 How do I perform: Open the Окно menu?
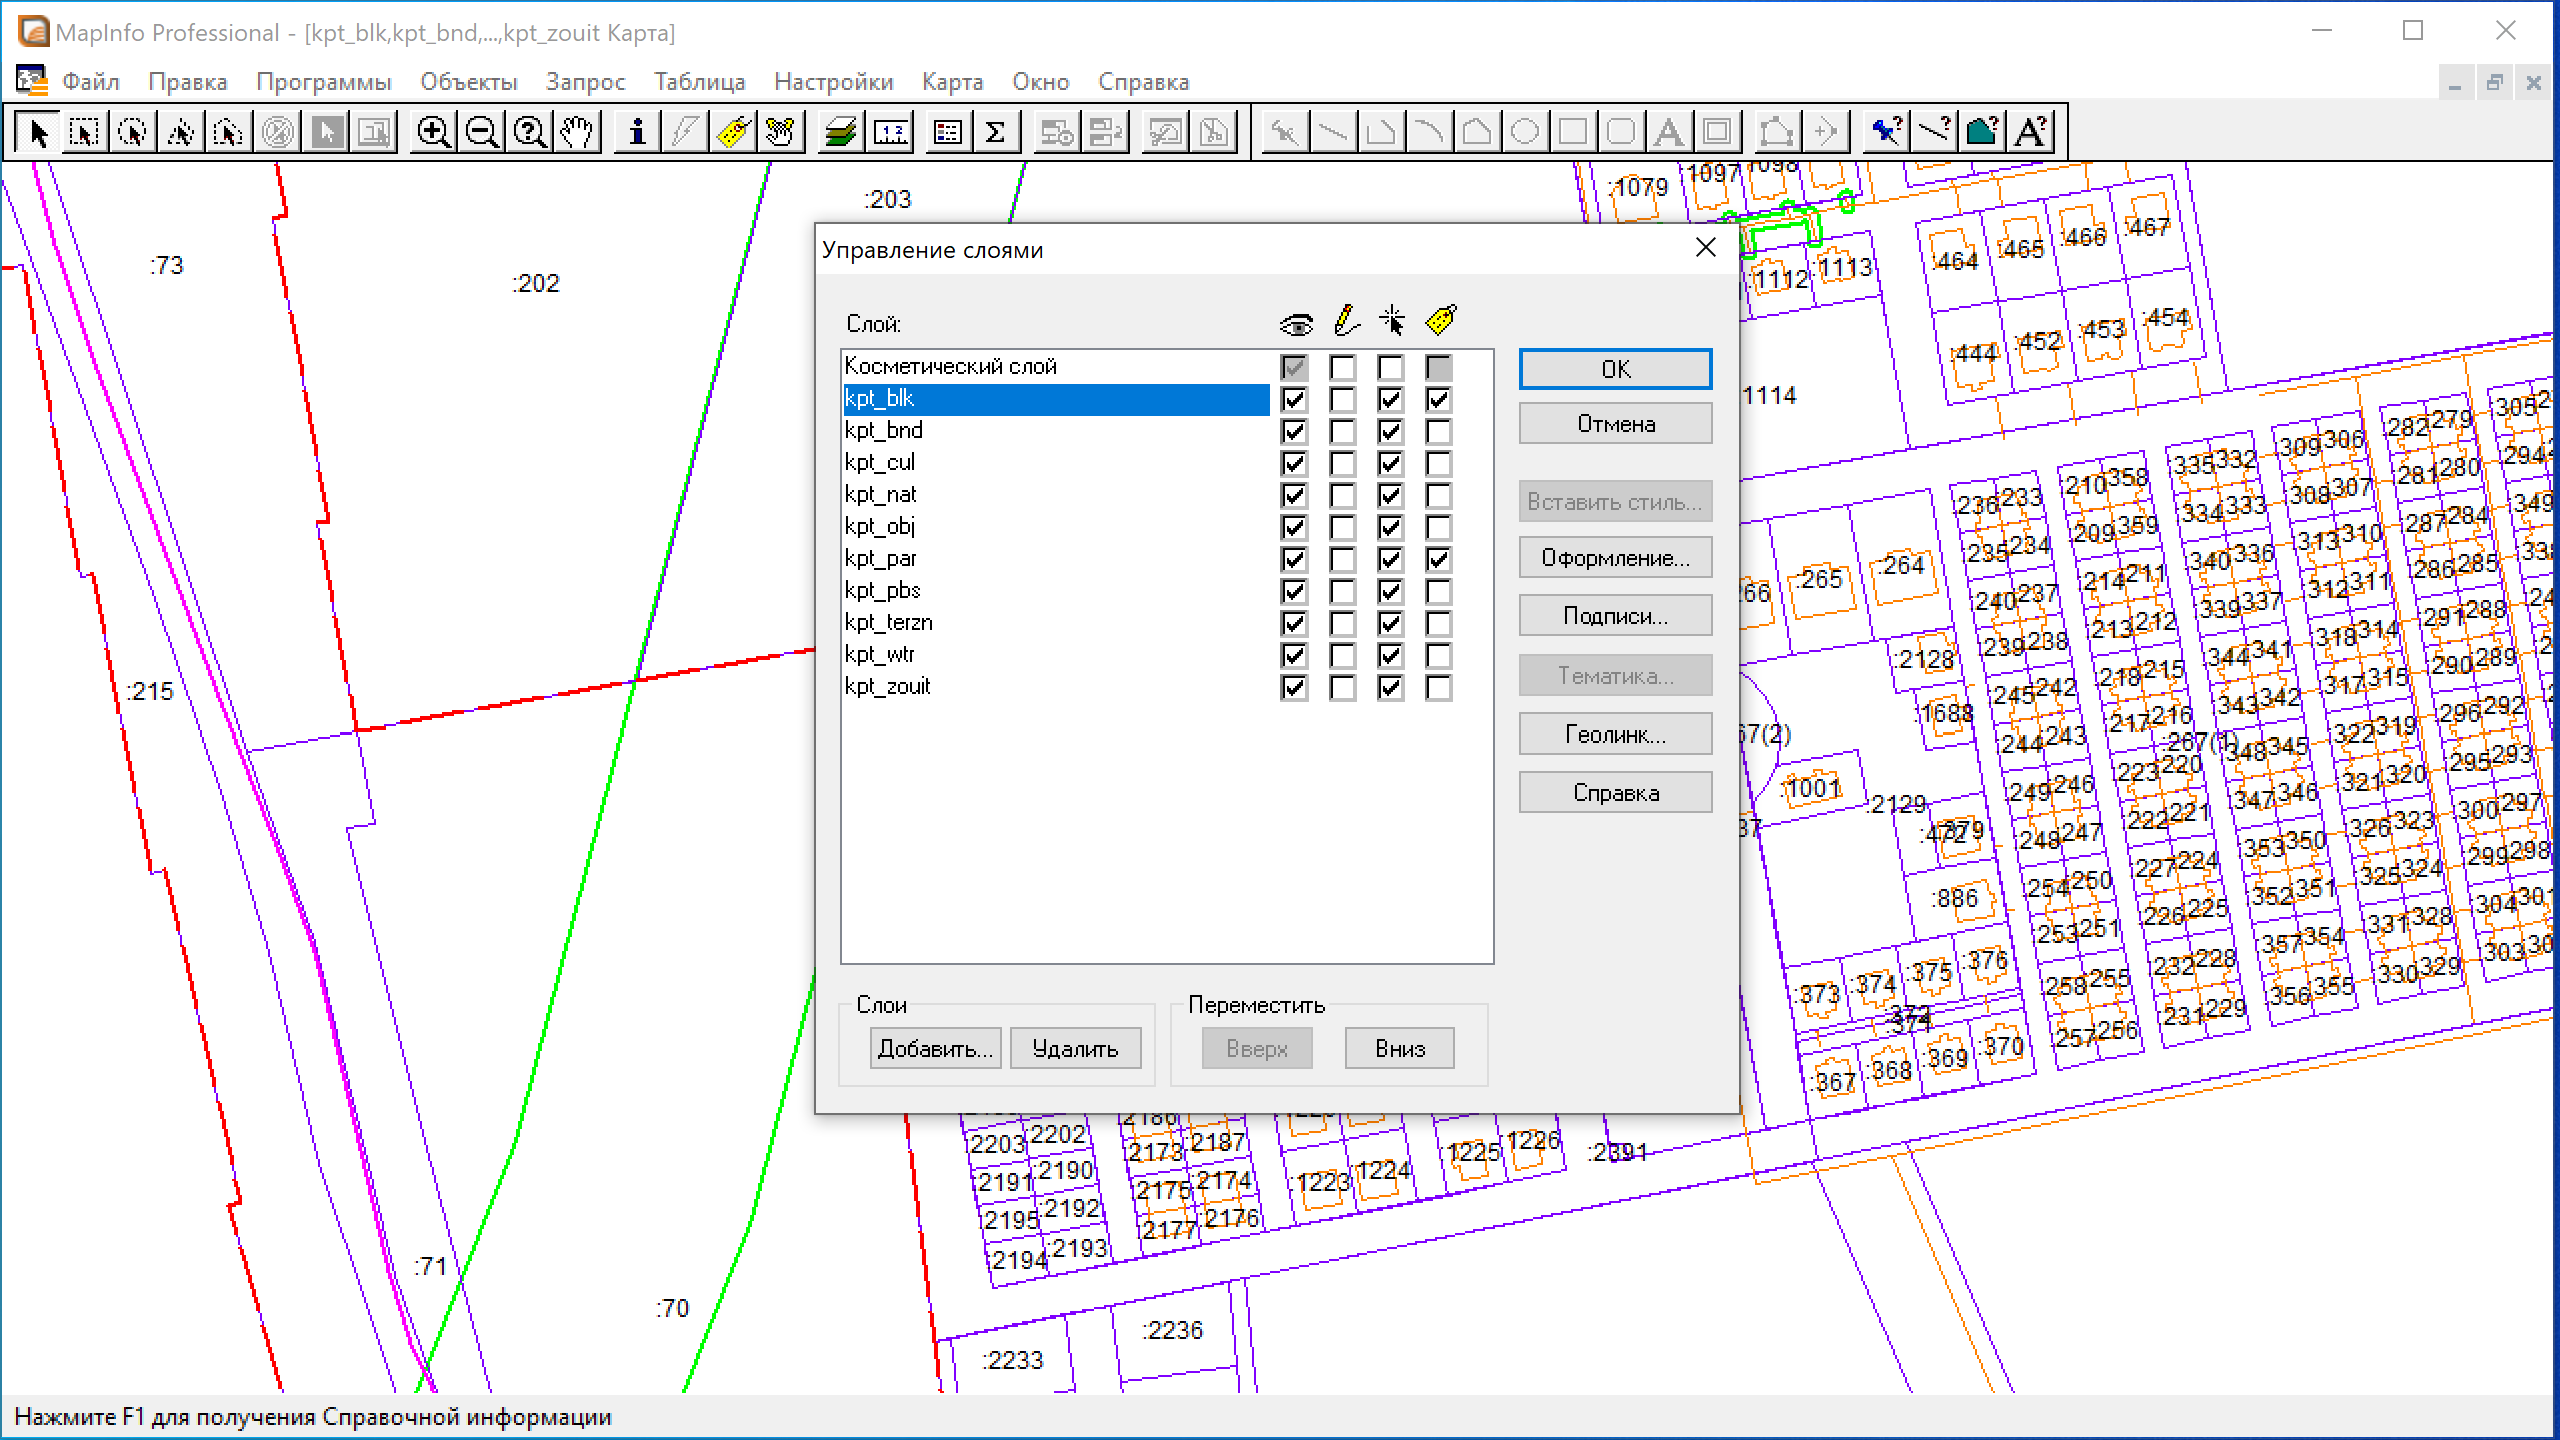[1041, 82]
